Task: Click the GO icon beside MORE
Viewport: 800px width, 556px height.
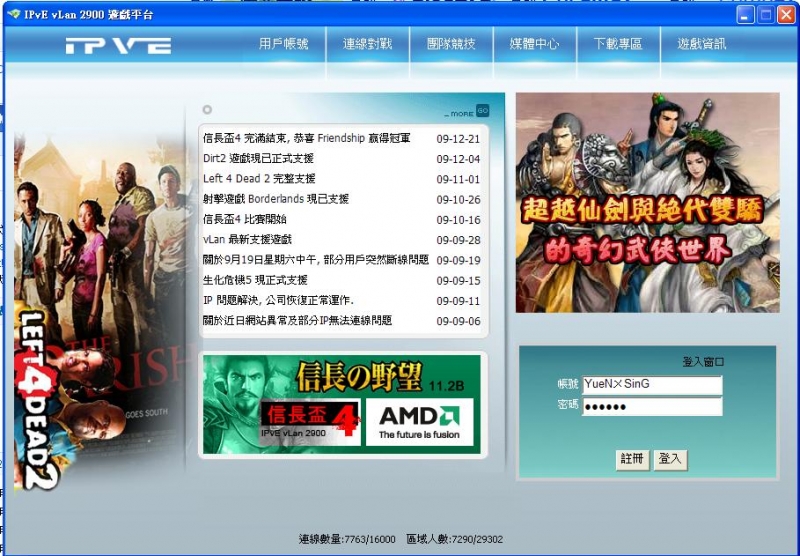Action: click(482, 110)
